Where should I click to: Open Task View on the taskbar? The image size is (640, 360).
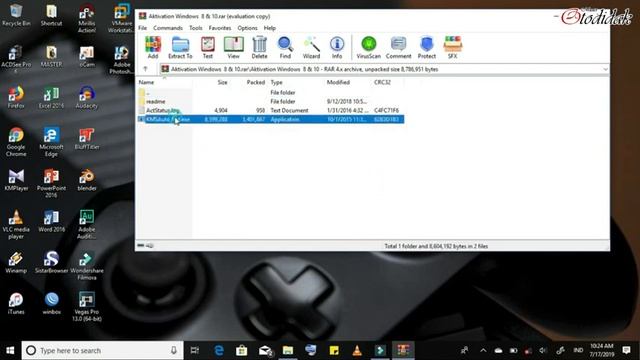coord(195,350)
